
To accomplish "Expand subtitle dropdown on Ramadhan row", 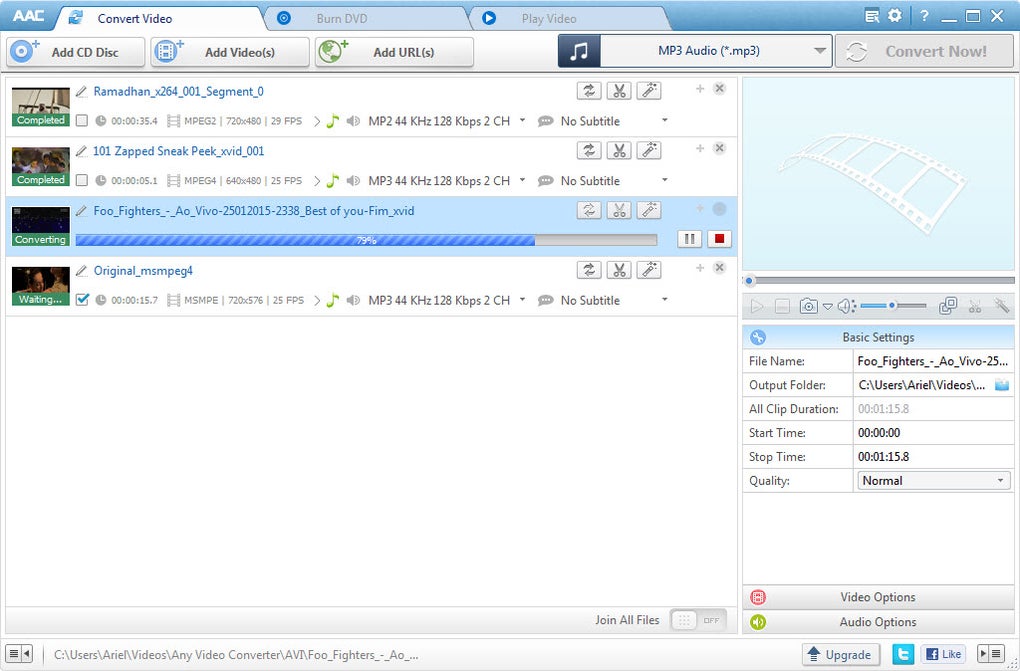I will click(x=664, y=120).
